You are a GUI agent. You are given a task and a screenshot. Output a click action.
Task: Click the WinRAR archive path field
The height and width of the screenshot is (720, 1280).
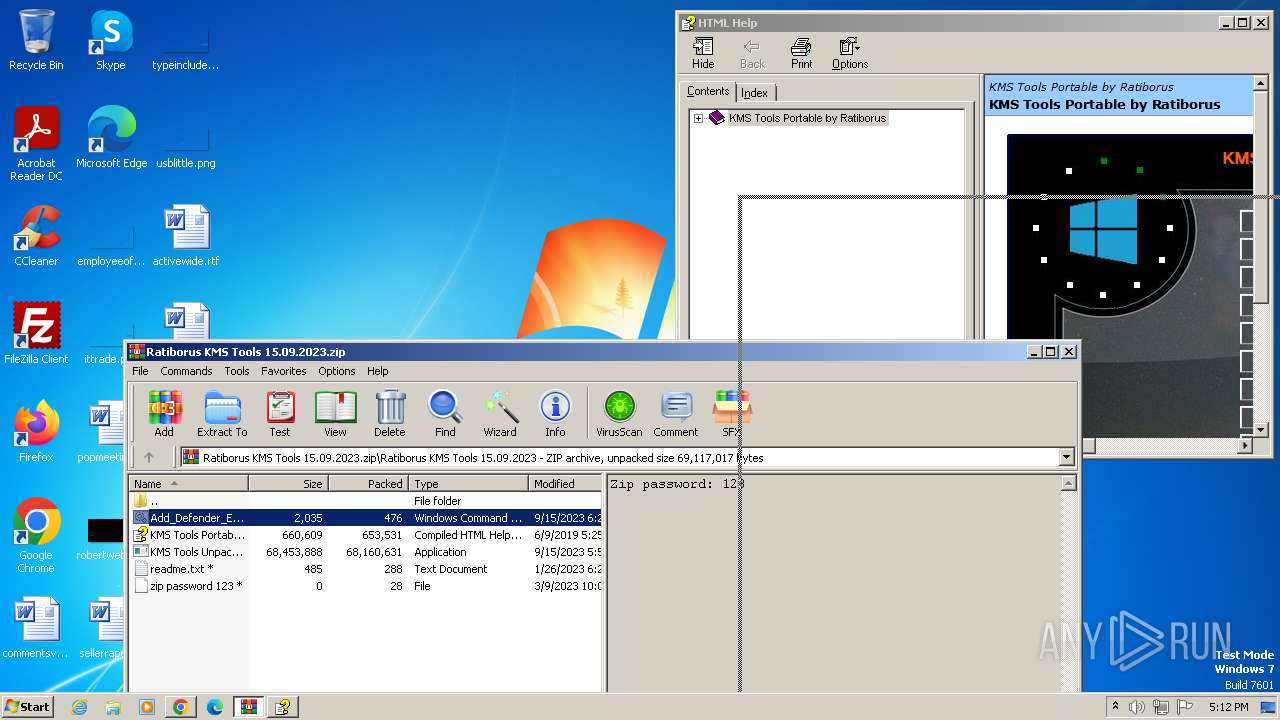(627, 457)
